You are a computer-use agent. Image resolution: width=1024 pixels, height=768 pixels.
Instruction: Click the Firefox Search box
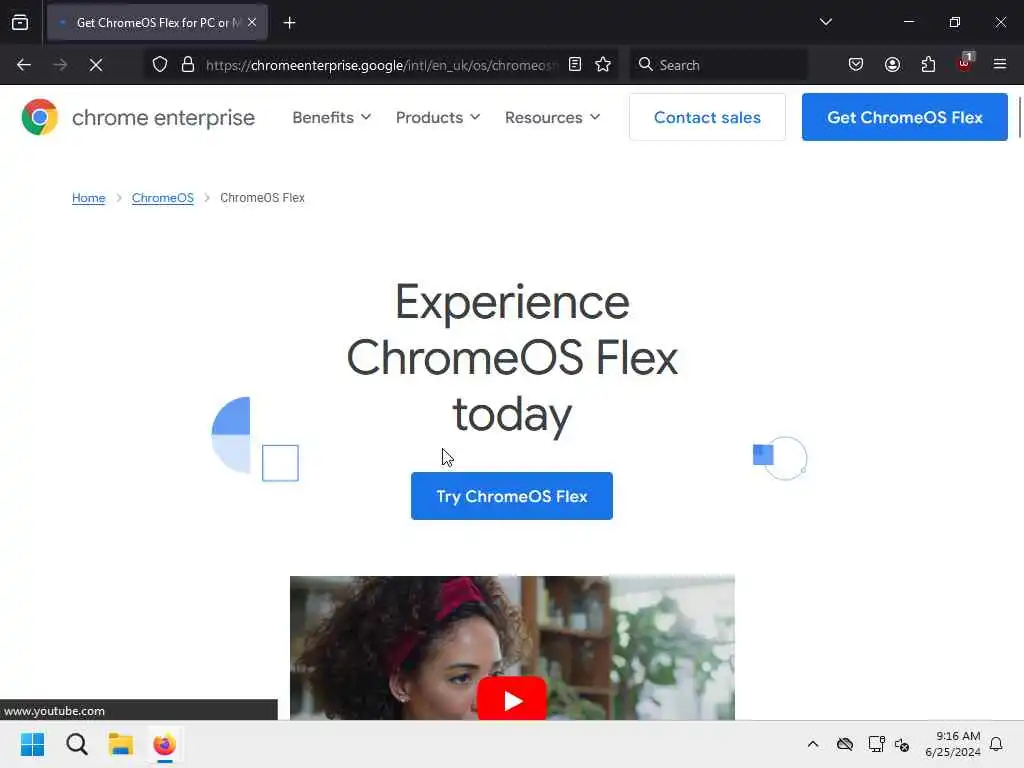point(718,65)
